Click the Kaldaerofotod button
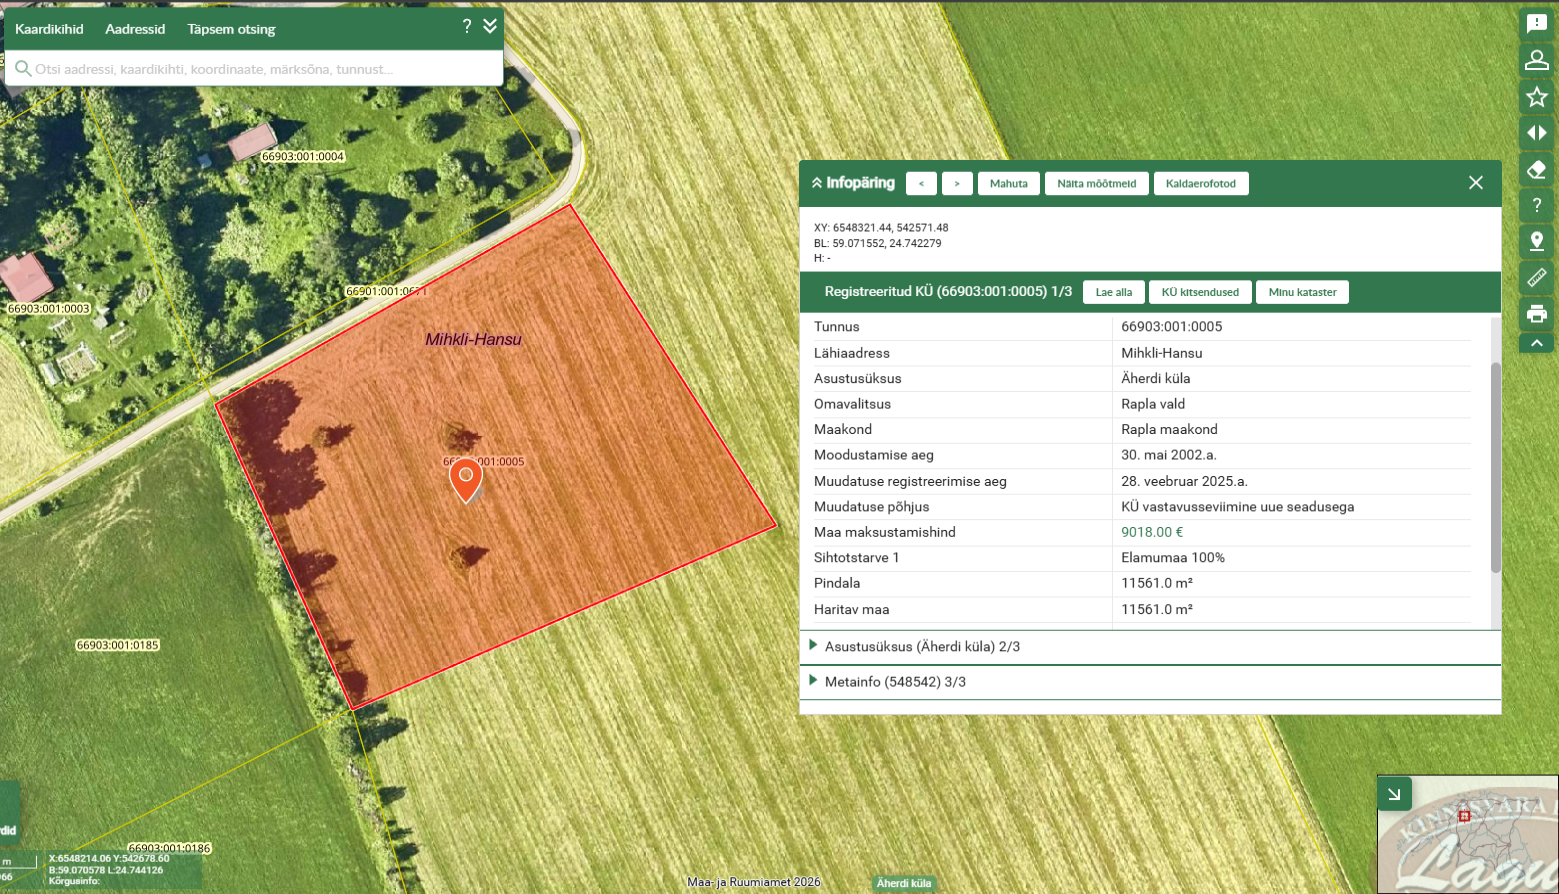 [x=1201, y=183]
